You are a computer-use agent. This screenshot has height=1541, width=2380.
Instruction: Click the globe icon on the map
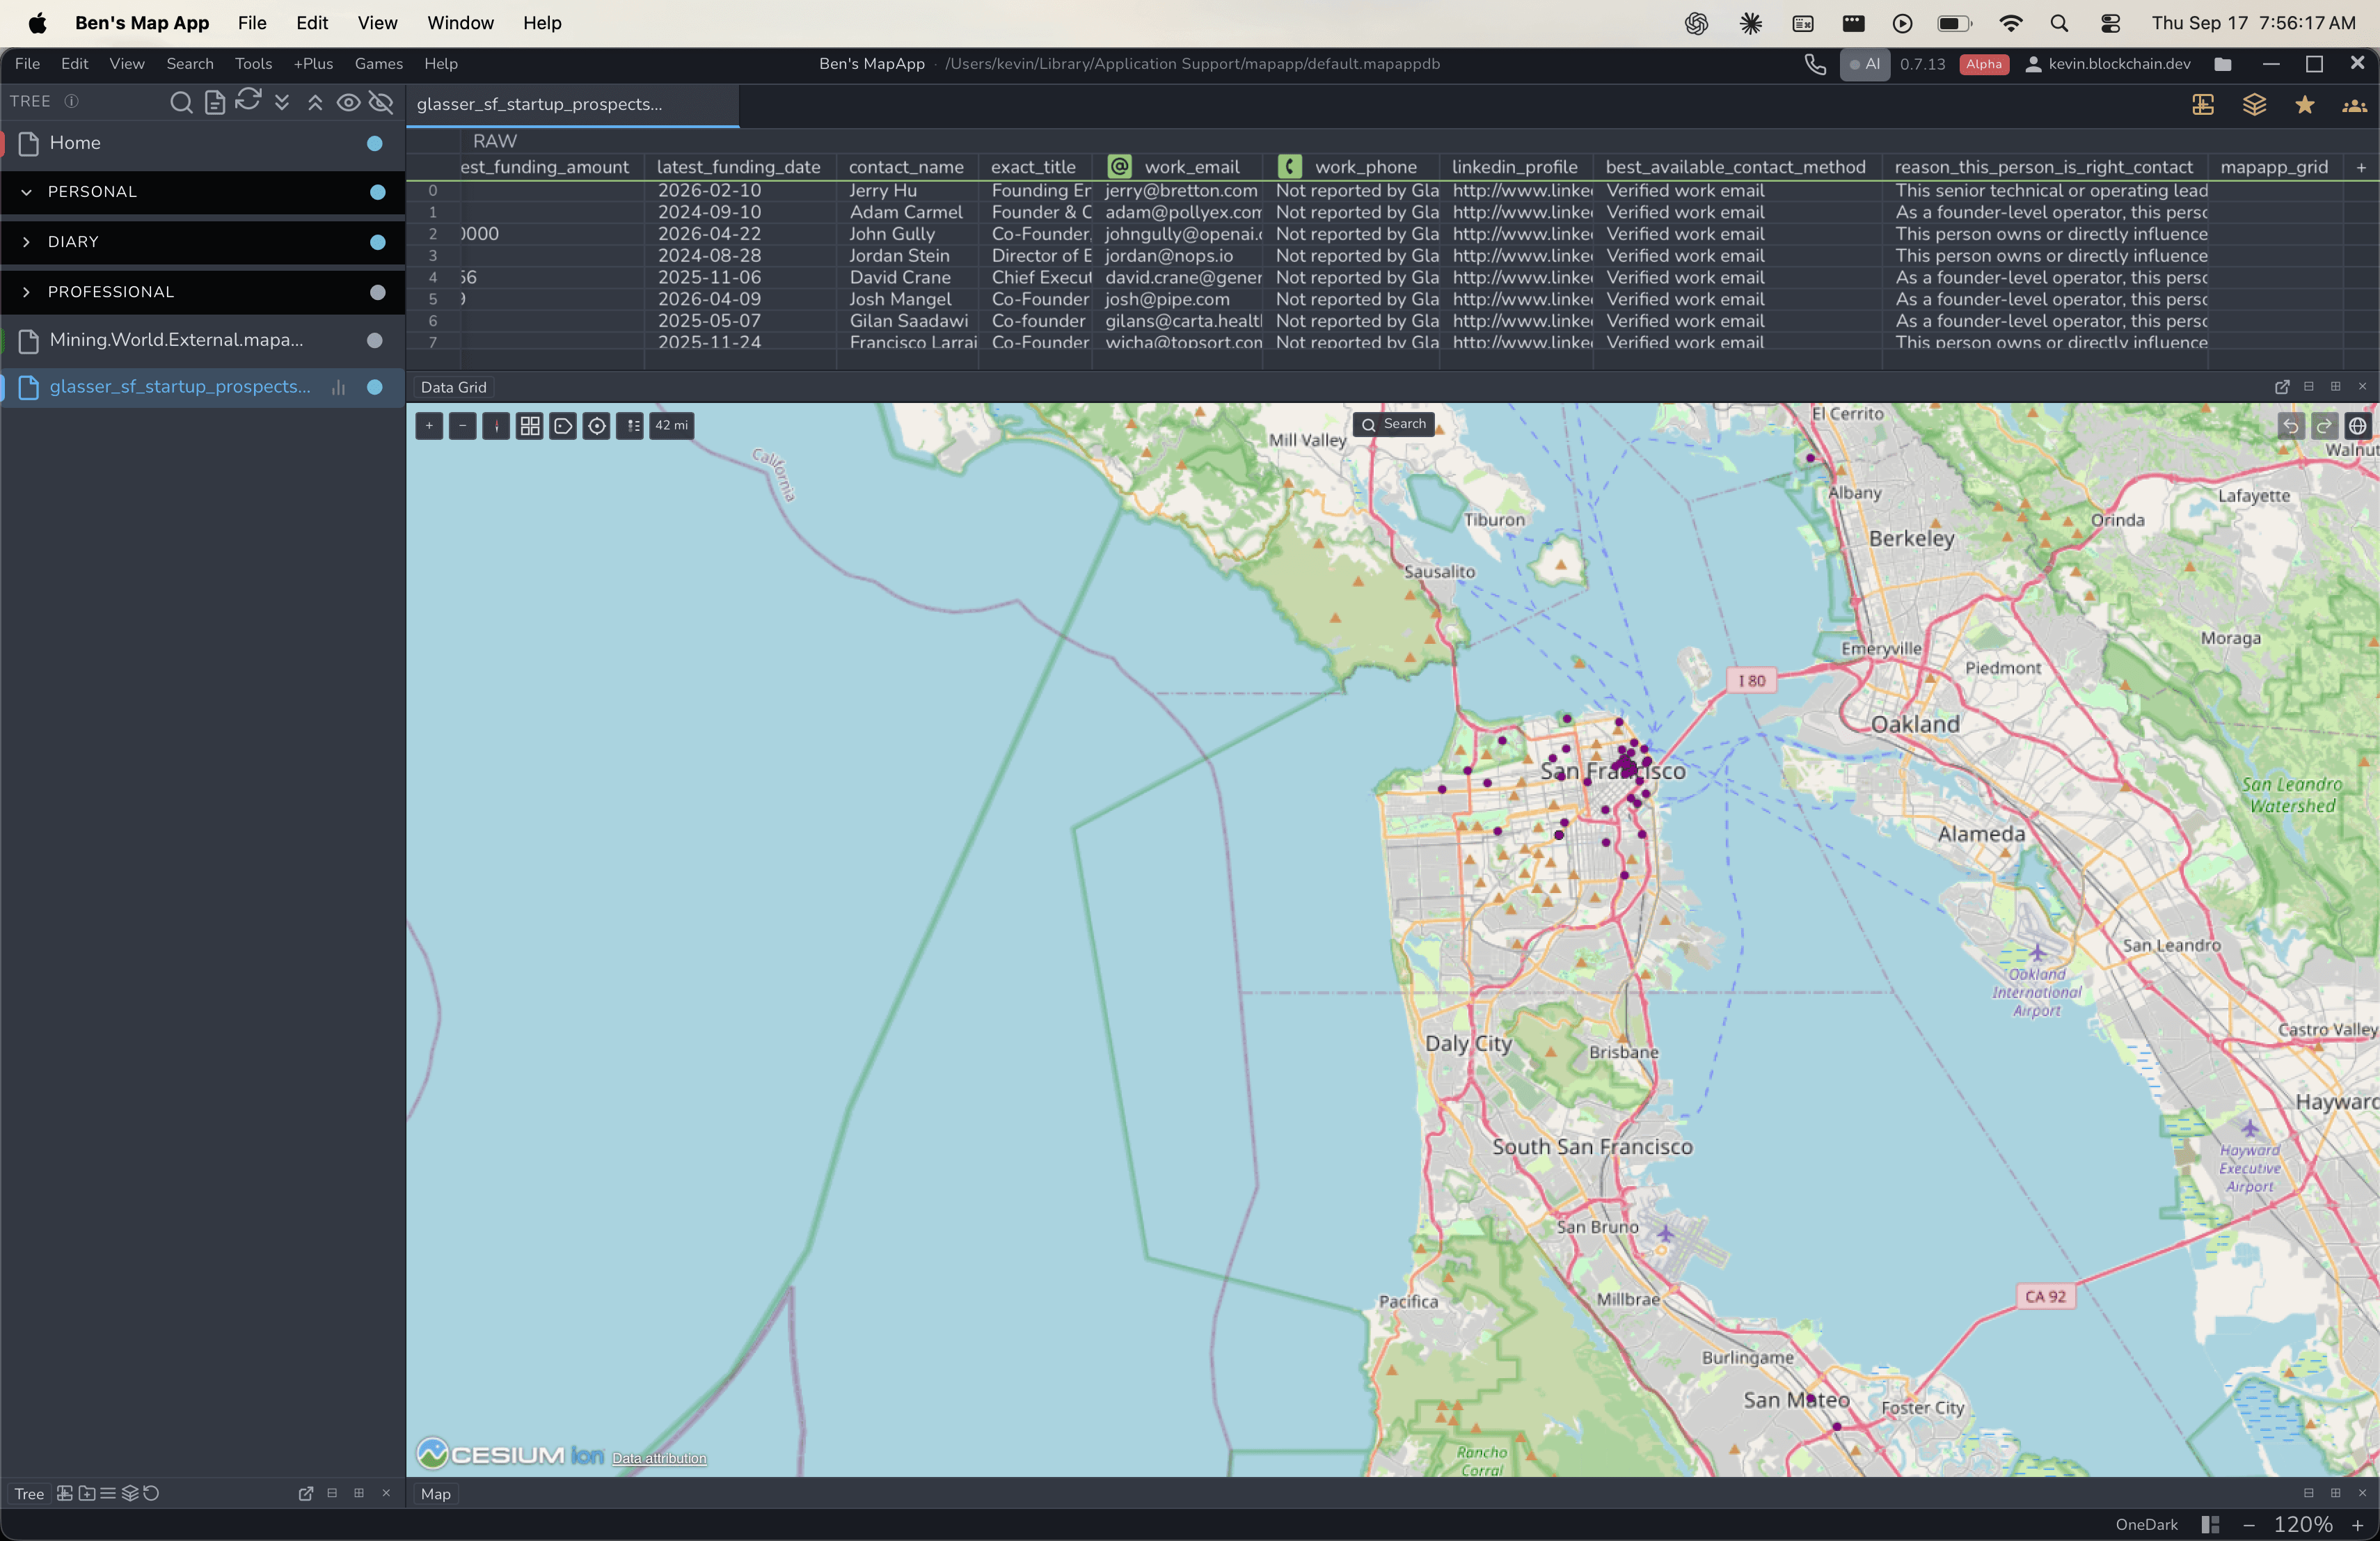[2357, 426]
